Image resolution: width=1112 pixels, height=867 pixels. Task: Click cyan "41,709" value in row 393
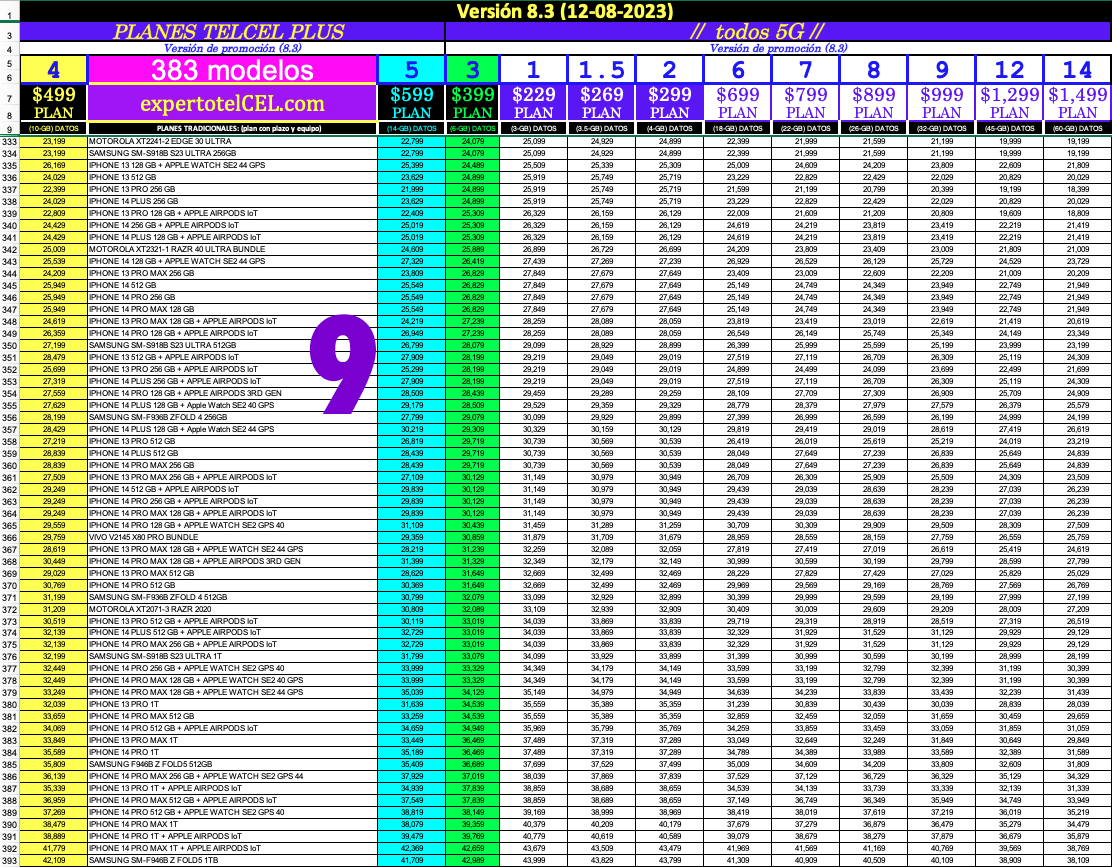pos(411,861)
